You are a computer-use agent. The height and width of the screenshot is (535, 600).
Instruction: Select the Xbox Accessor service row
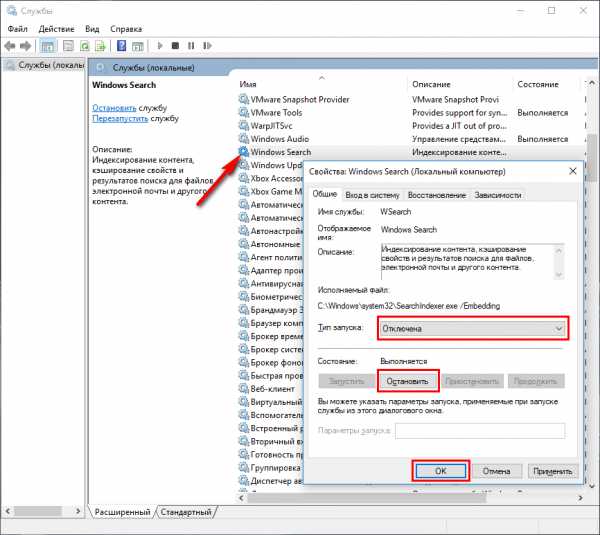pos(271,178)
